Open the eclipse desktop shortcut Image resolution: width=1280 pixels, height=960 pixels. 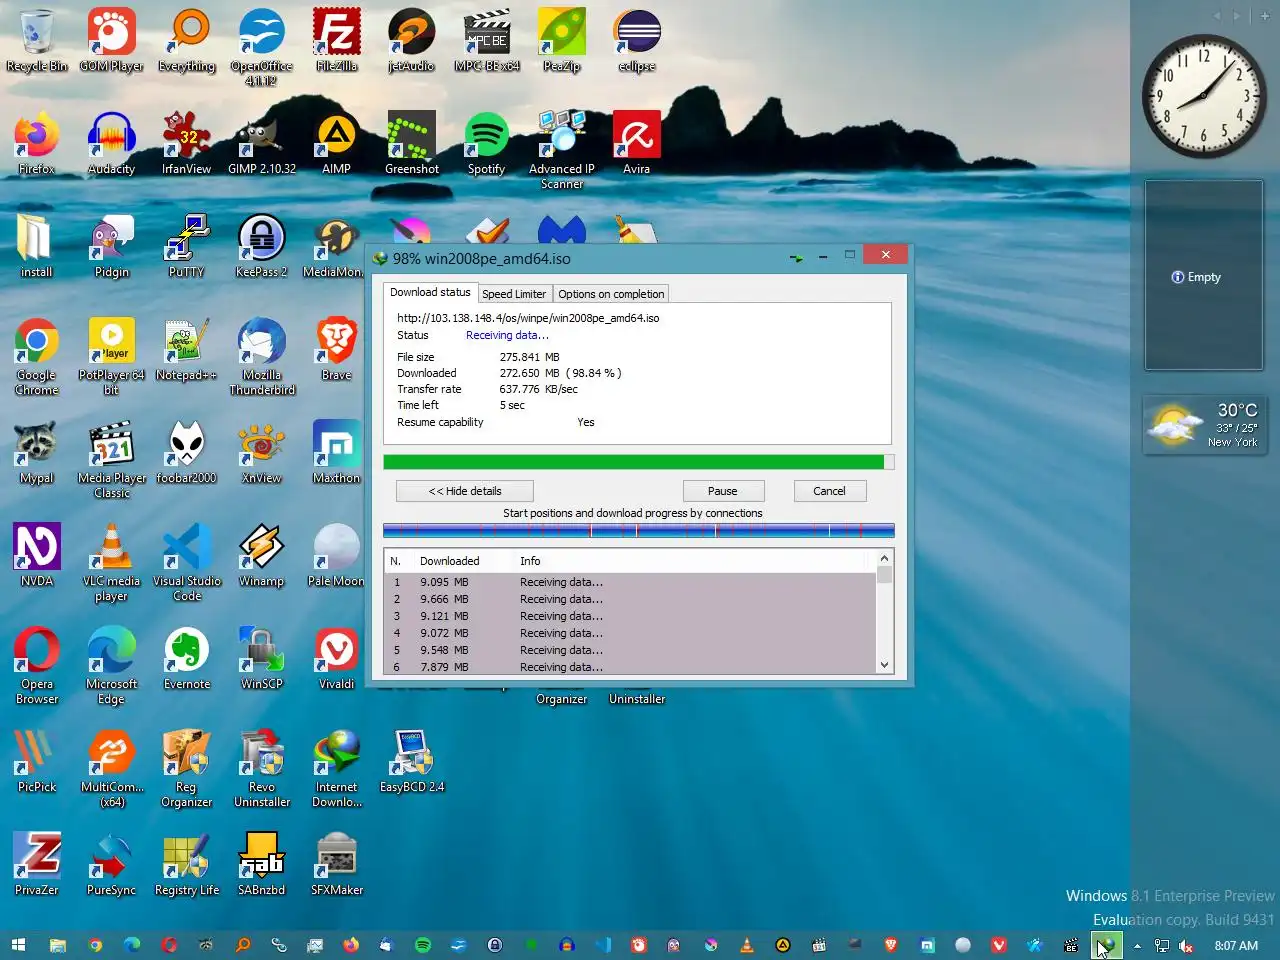click(x=637, y=40)
